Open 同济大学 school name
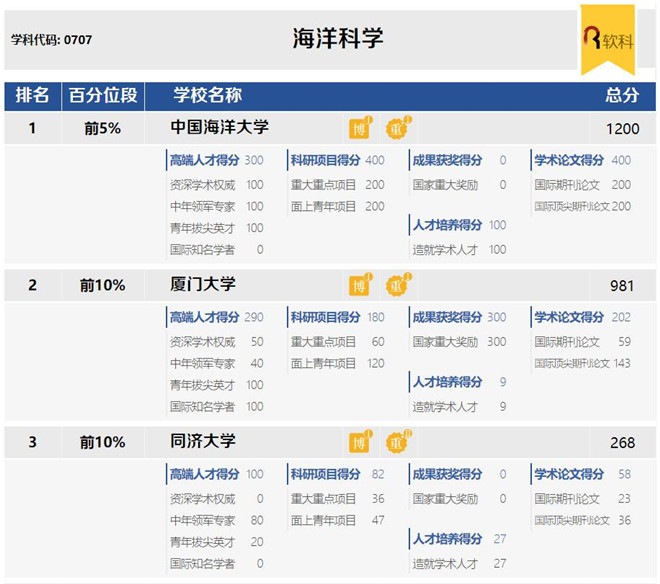Image resolution: width=660 pixels, height=584 pixels. tap(203, 441)
